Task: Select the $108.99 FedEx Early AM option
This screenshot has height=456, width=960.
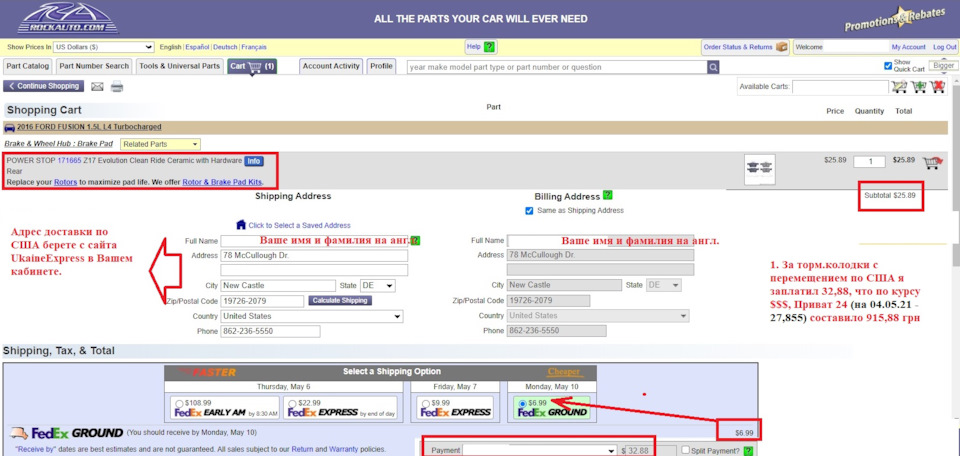Action: point(179,404)
